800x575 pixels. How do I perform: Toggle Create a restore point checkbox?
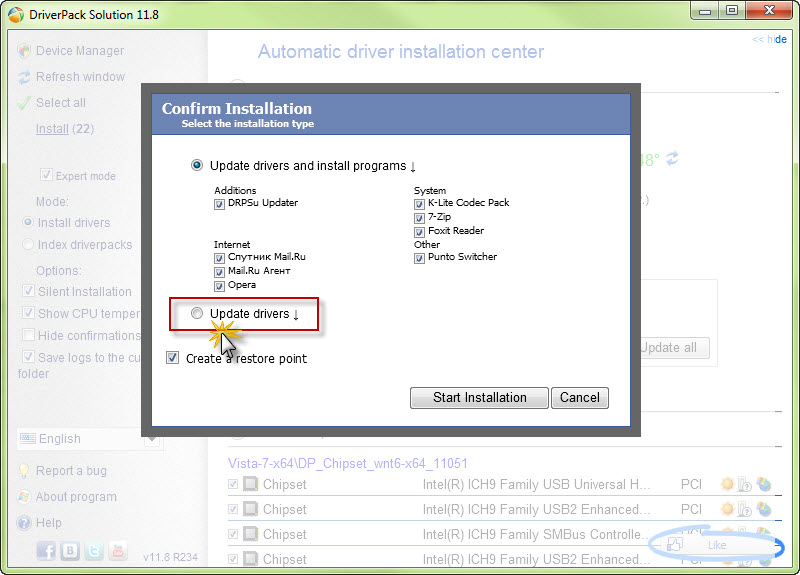pos(172,358)
